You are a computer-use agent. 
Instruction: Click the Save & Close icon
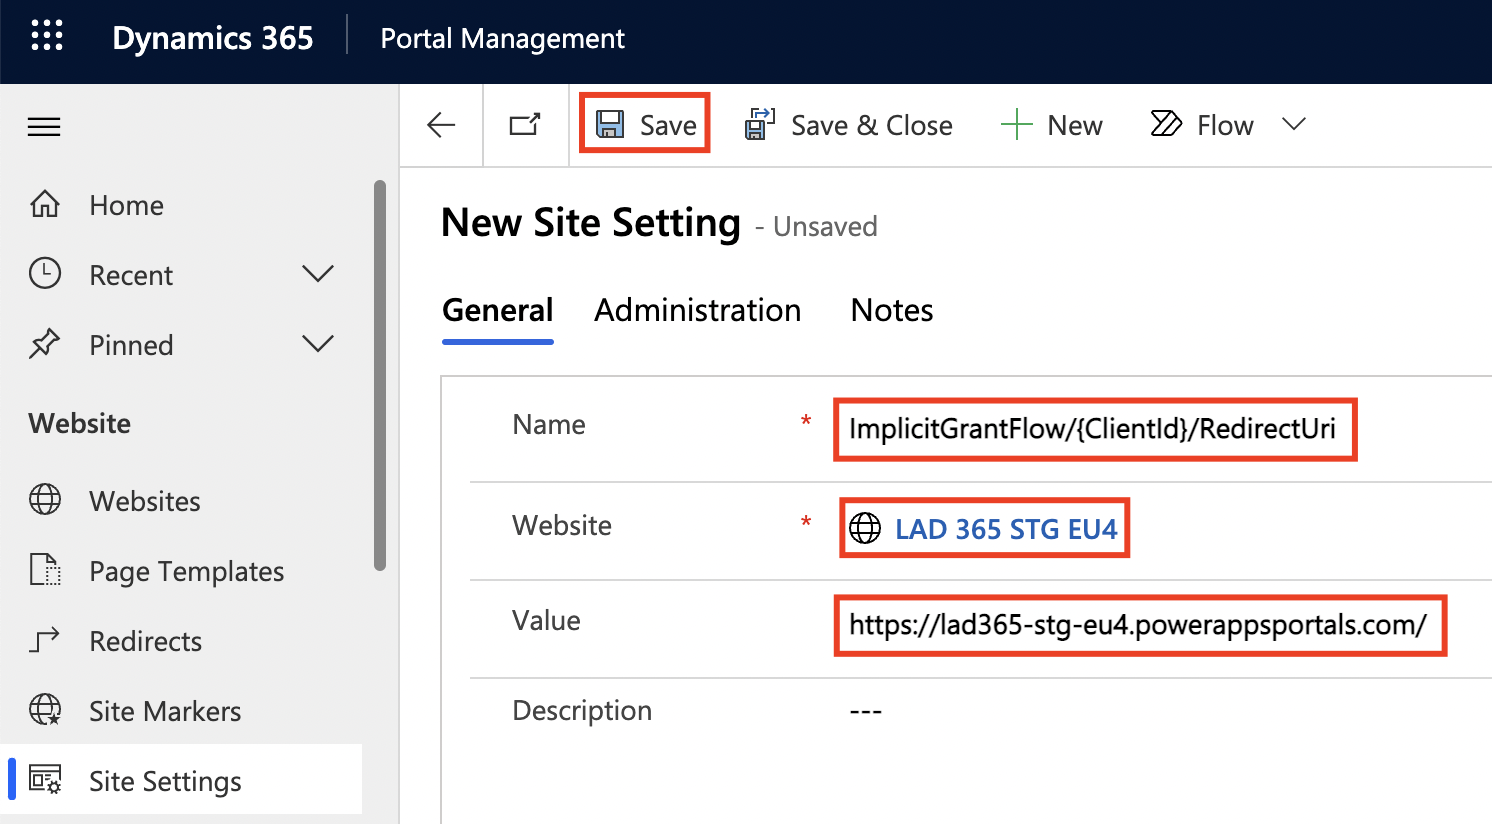[x=760, y=124]
